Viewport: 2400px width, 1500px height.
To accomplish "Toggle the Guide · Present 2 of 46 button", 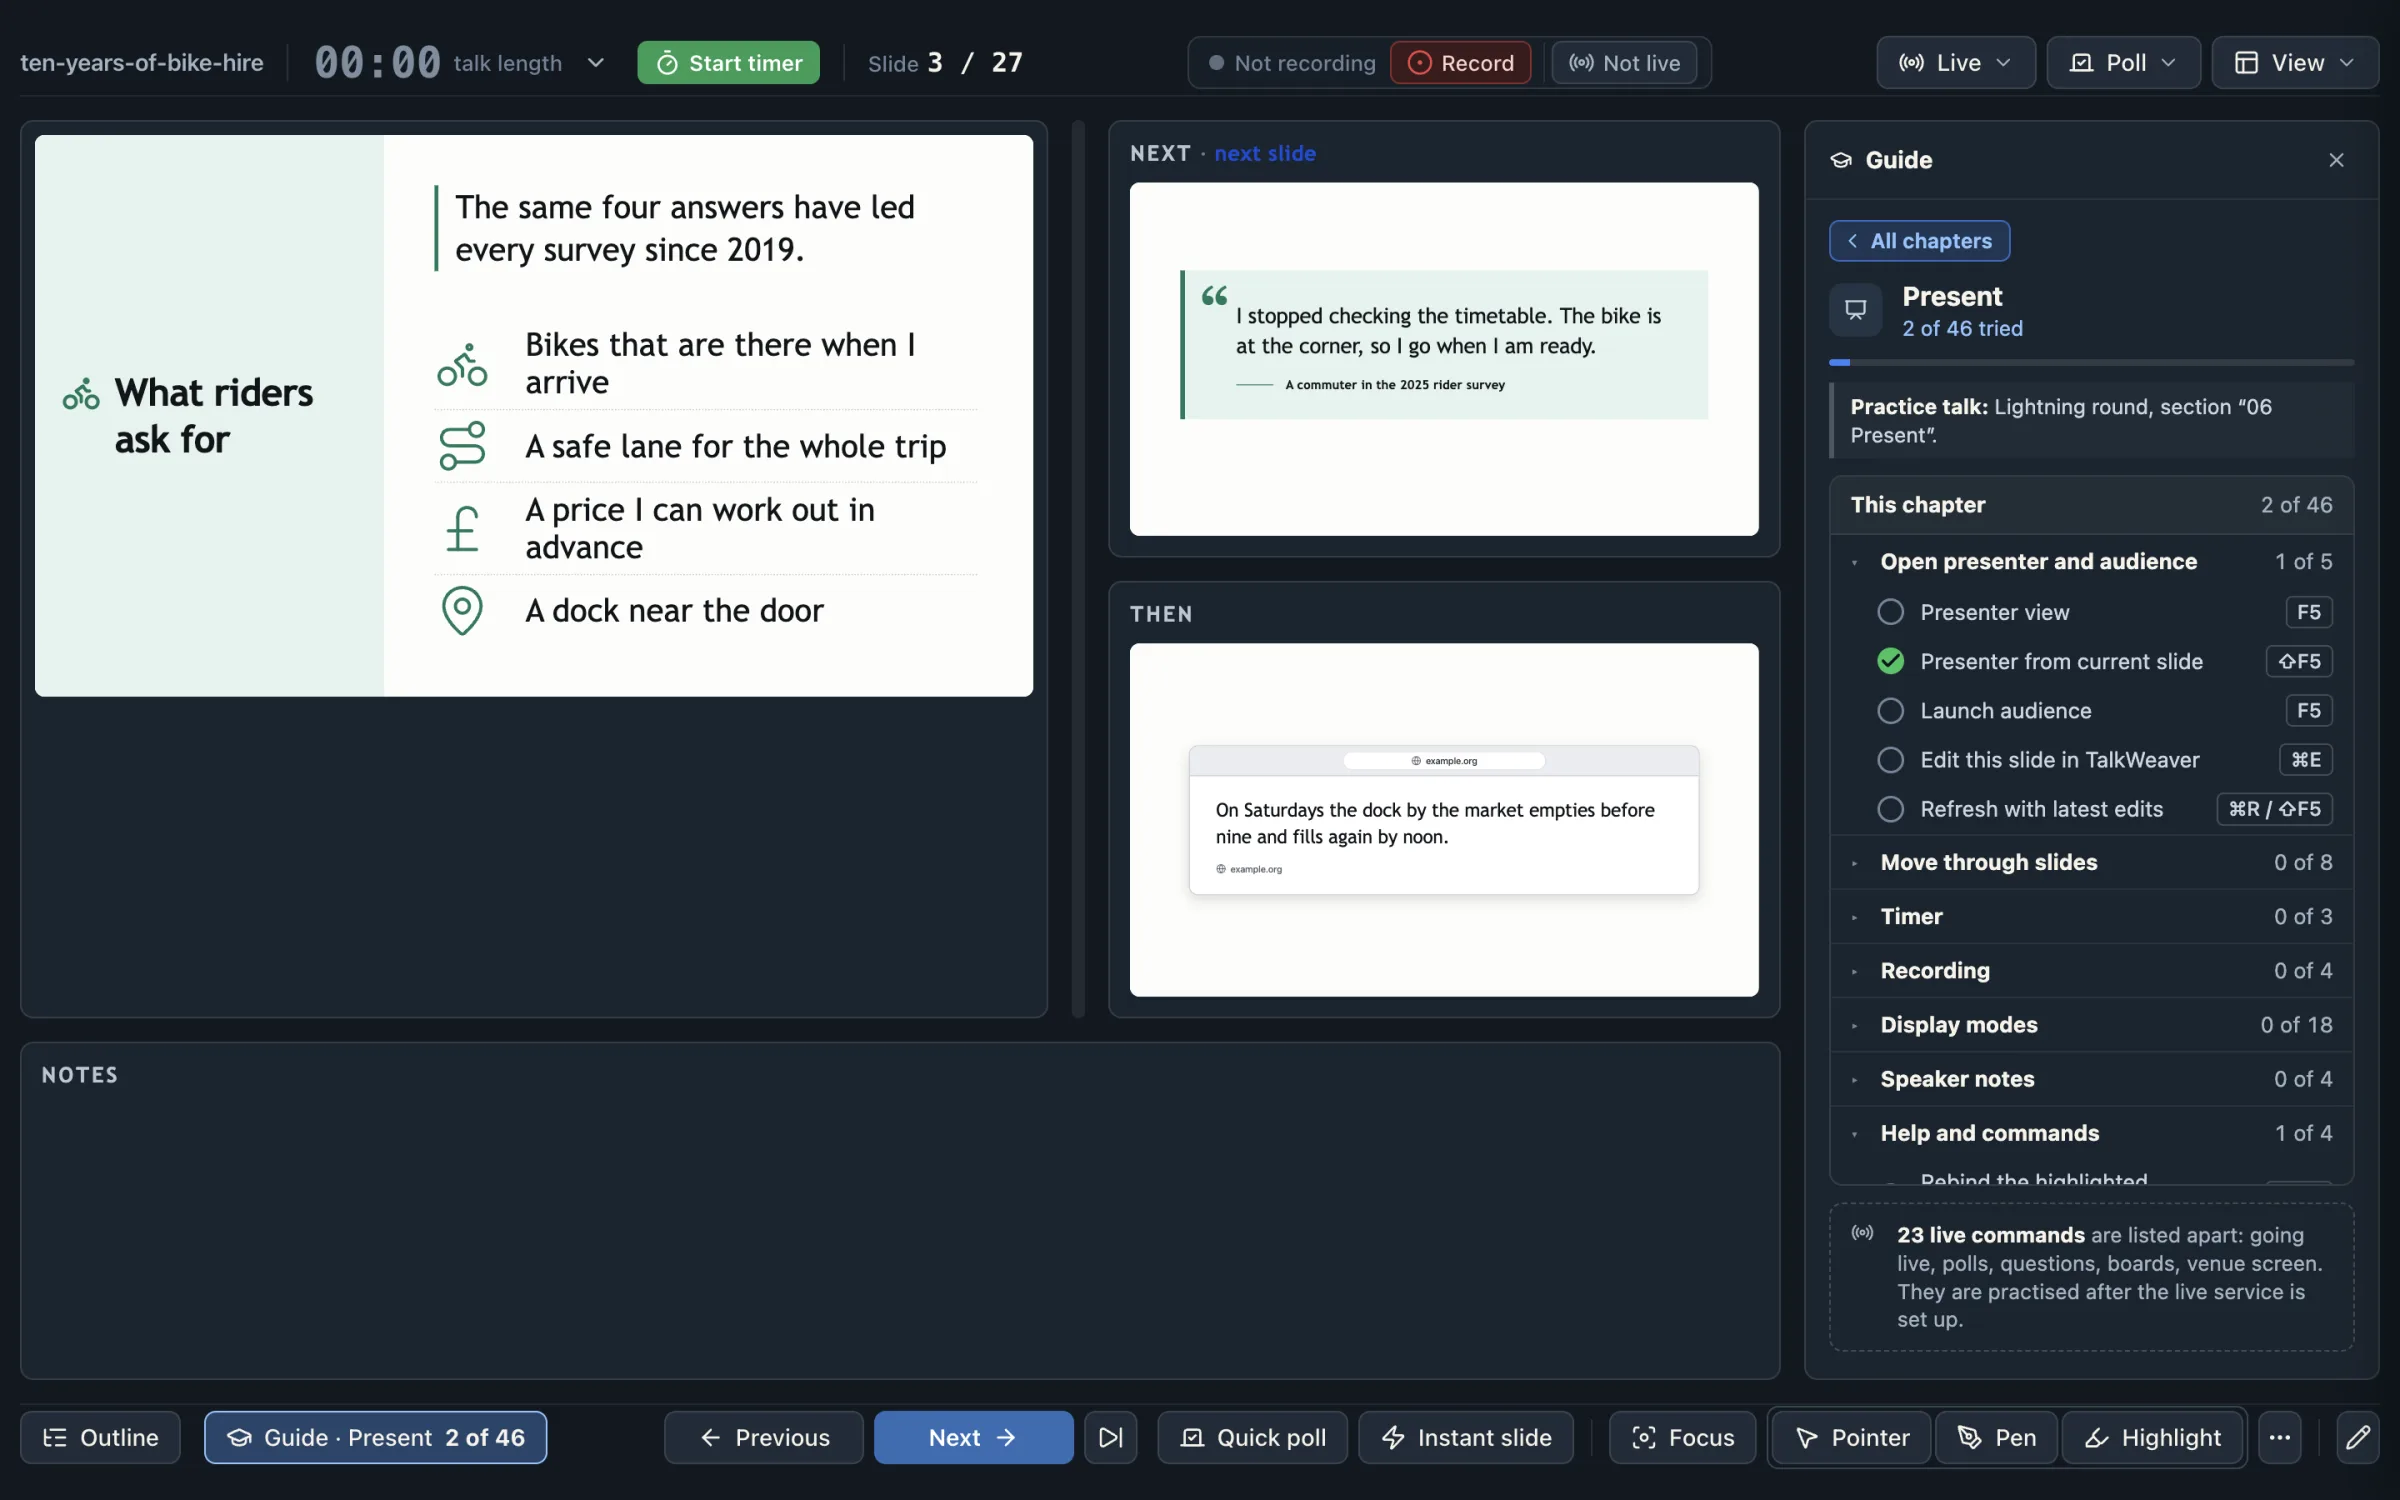I will (x=375, y=1437).
